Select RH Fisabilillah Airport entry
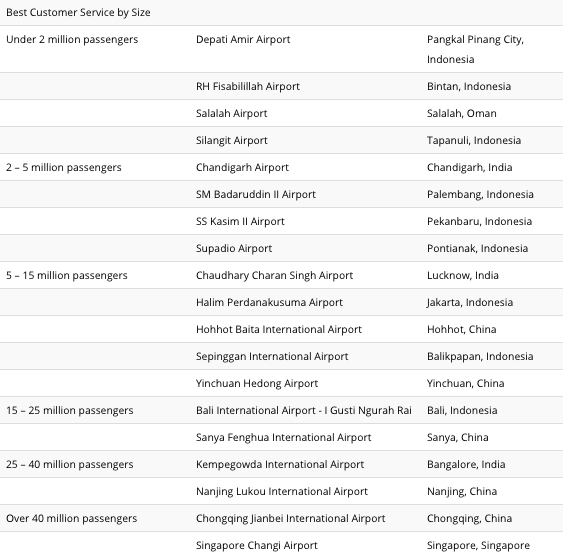The width and height of the screenshot is (563, 558). [x=248, y=86]
